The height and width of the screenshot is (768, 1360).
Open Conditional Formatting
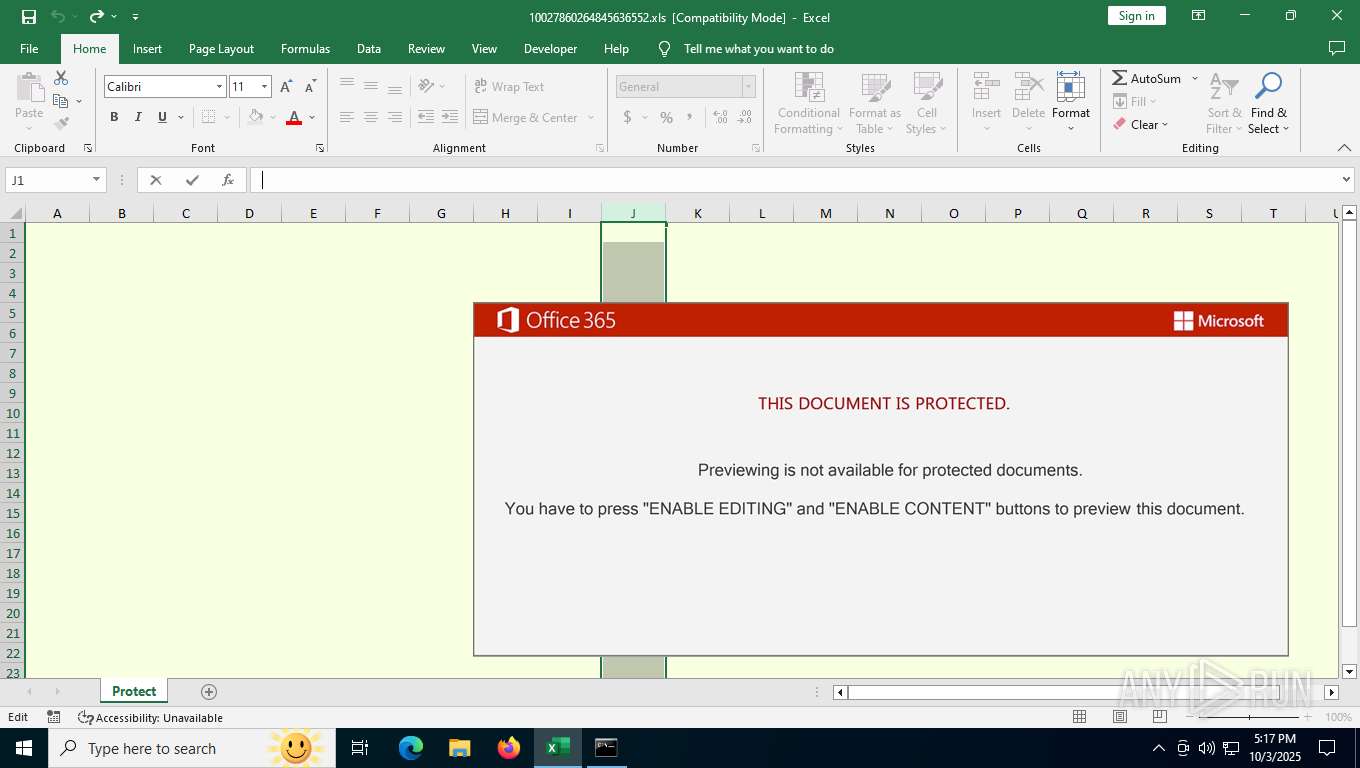click(x=809, y=103)
